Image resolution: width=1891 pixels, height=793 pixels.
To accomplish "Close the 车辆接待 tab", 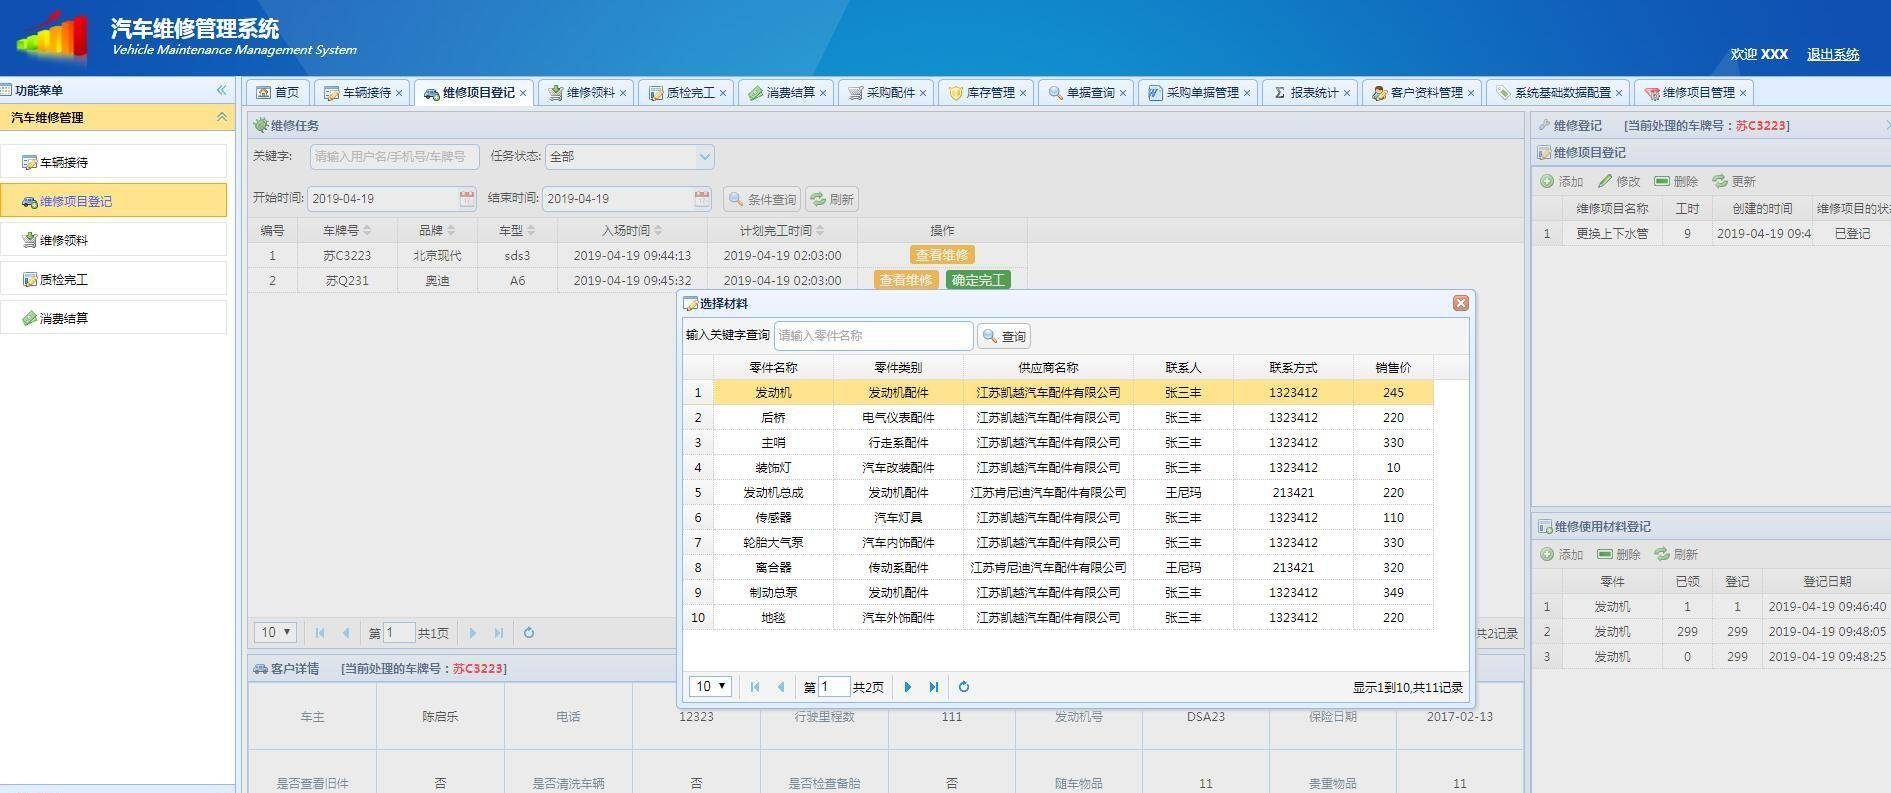I will (x=399, y=93).
